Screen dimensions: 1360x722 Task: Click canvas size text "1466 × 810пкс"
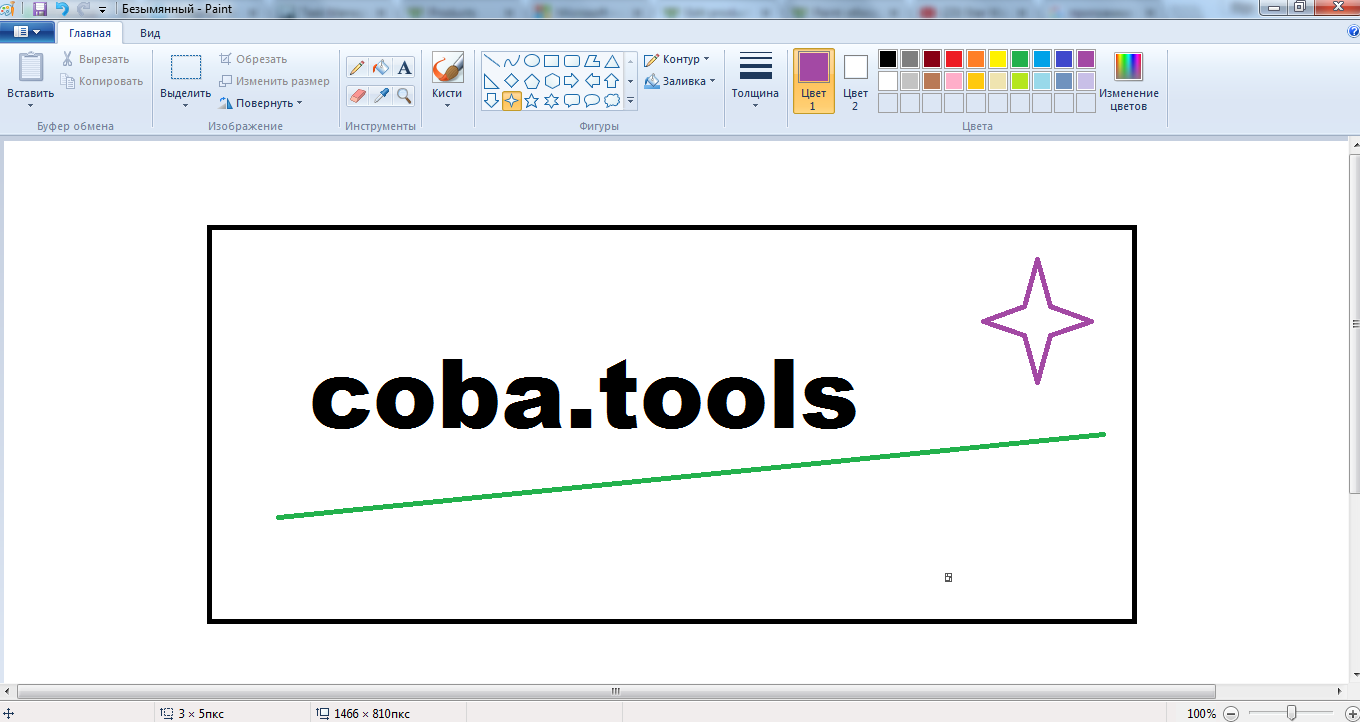[371, 714]
